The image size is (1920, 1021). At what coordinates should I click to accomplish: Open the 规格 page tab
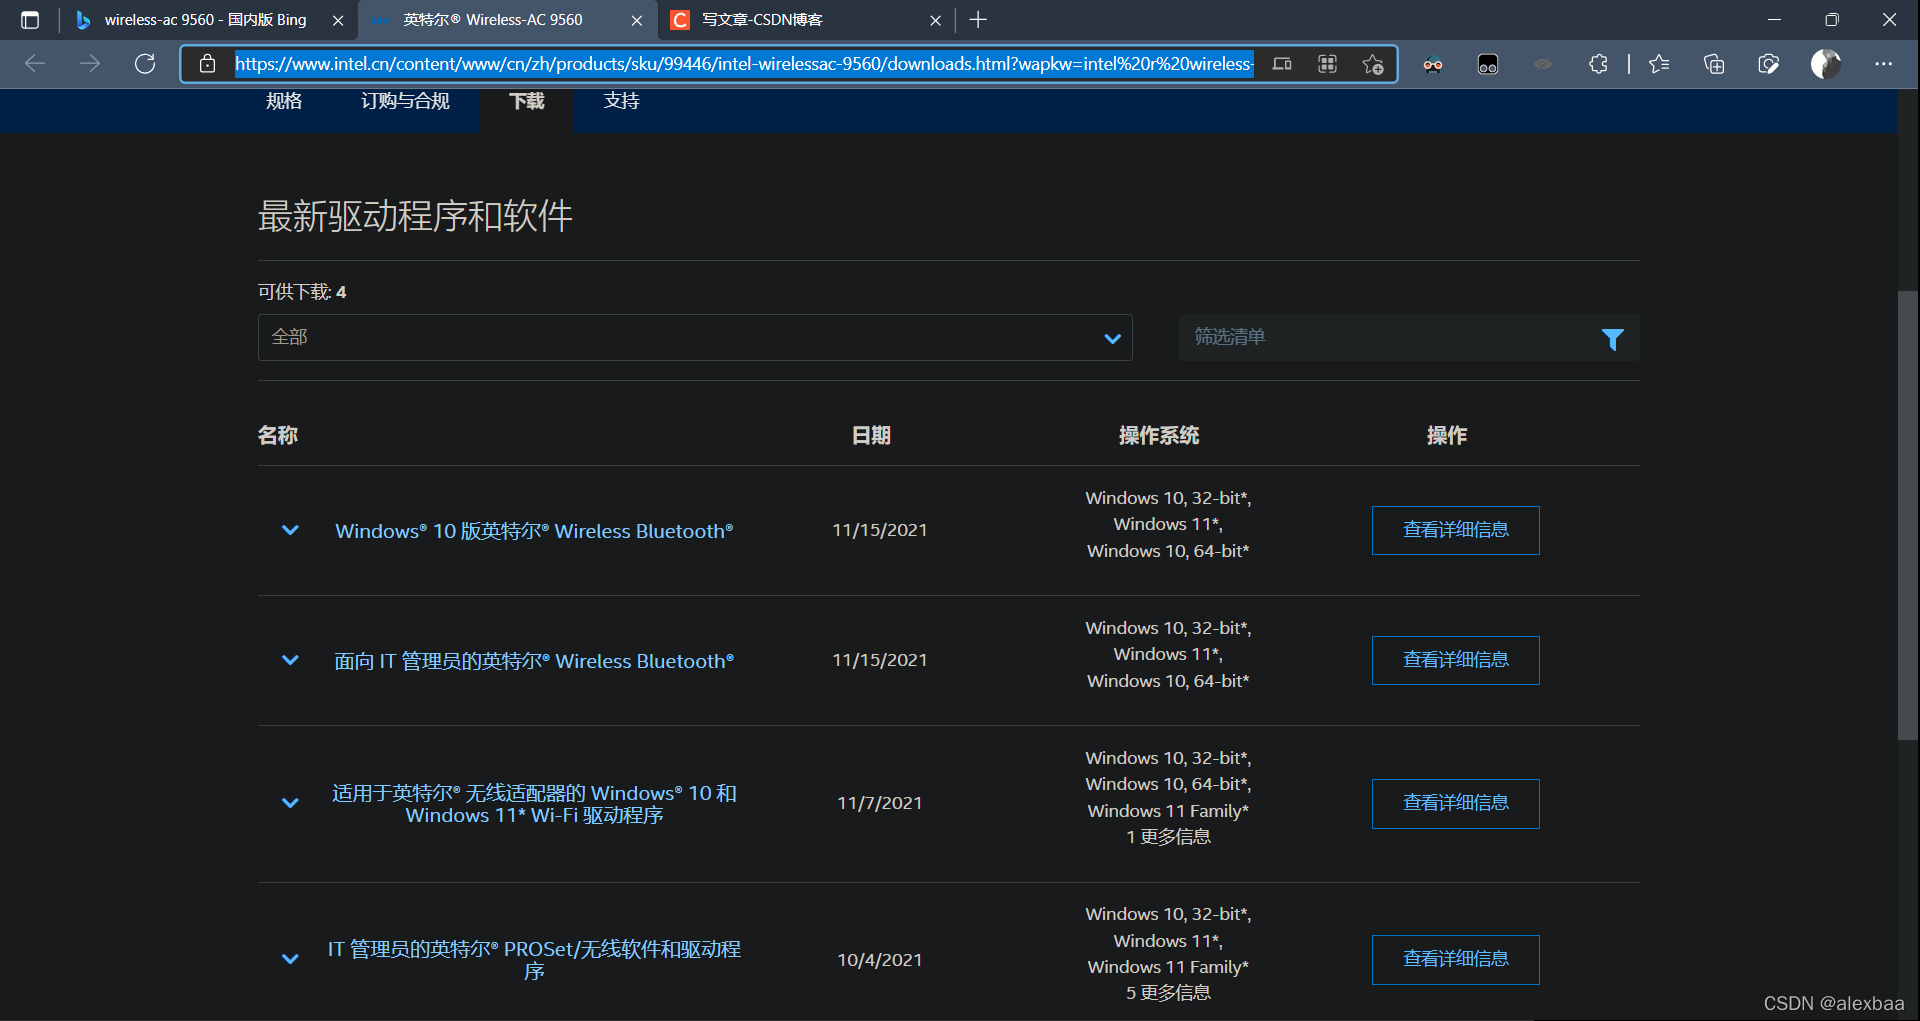284,101
